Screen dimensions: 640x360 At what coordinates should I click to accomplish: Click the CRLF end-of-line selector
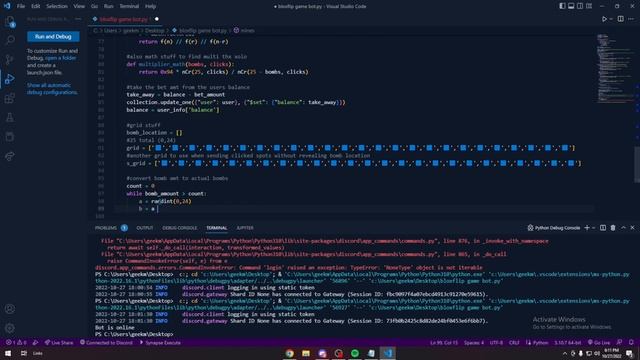click(x=514, y=342)
